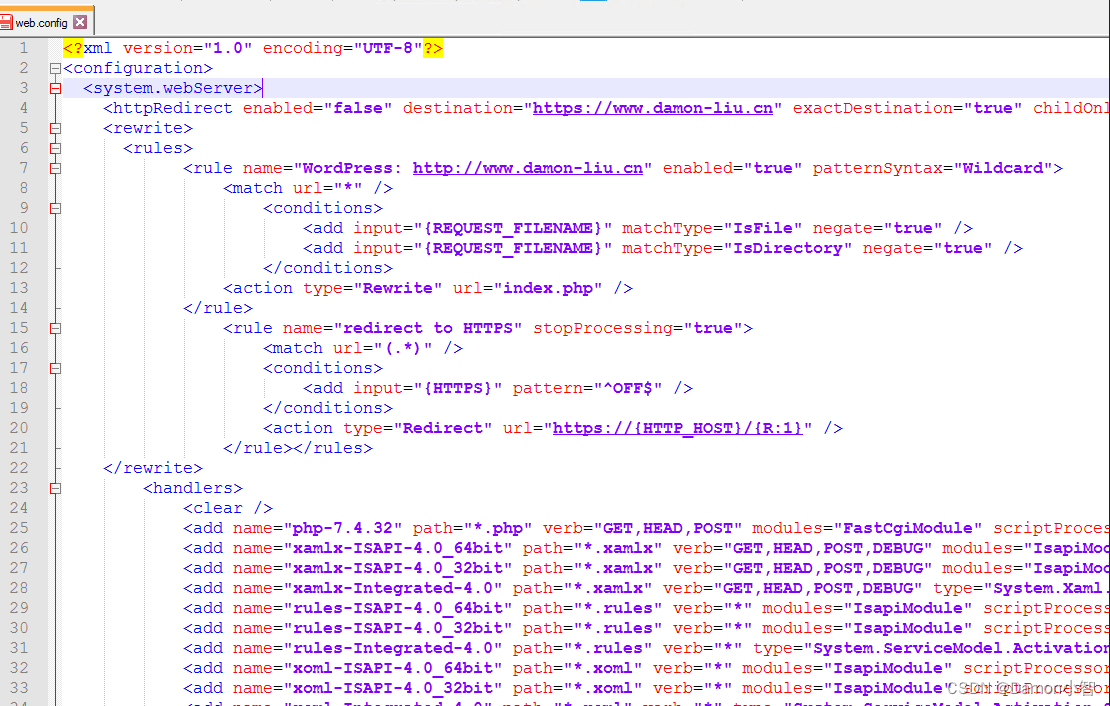Screen dimensions: 1110x706
Task: Close the web.config tab
Action: pos(80,22)
